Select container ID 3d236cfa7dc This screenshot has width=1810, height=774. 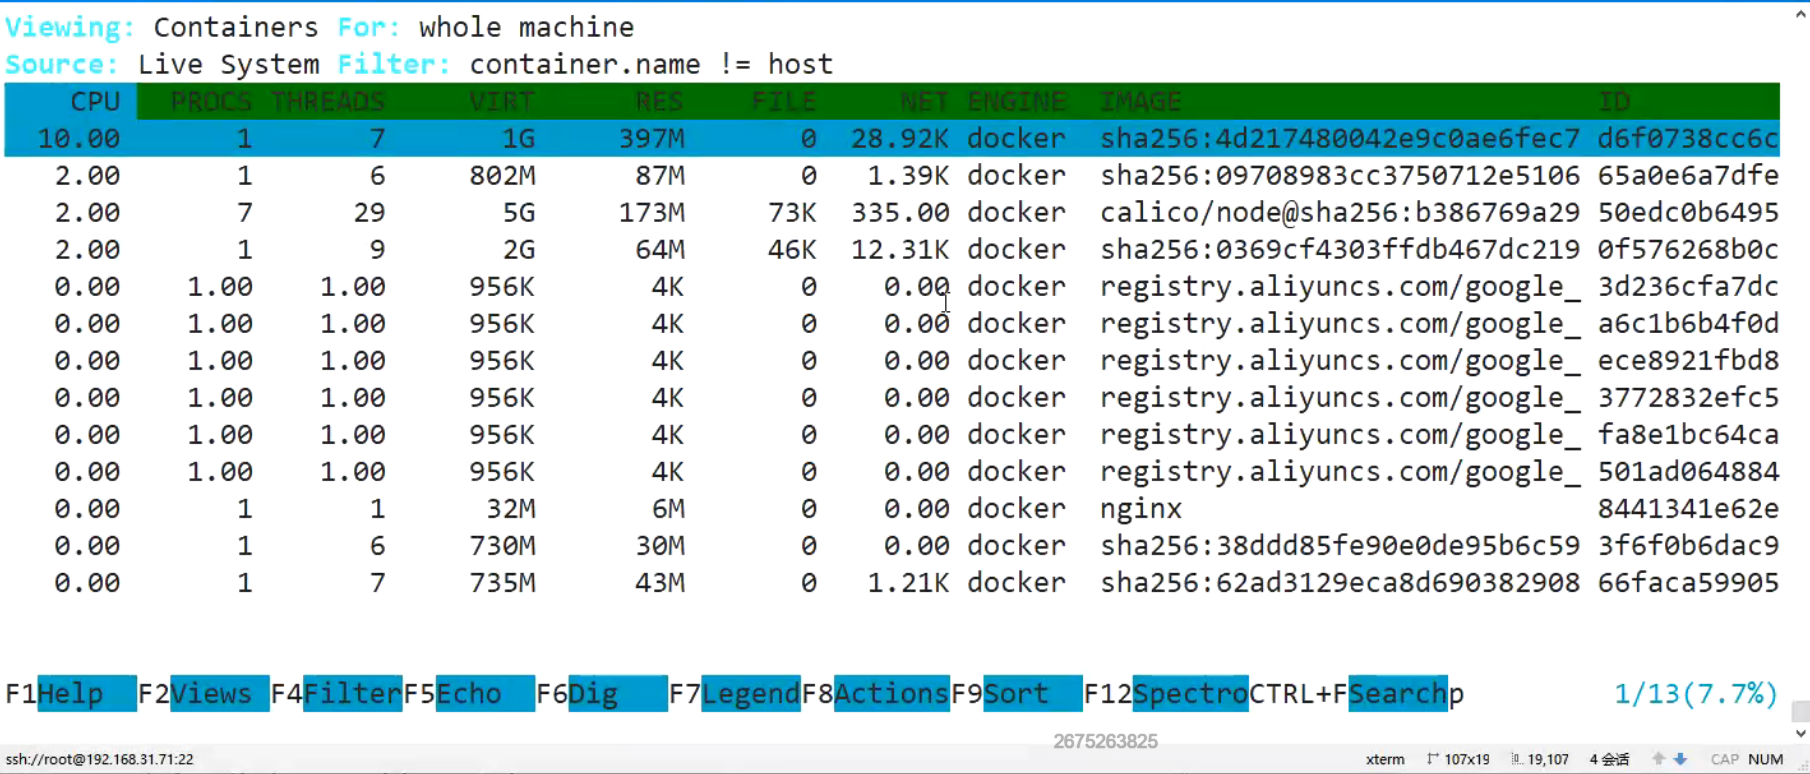[1688, 286]
